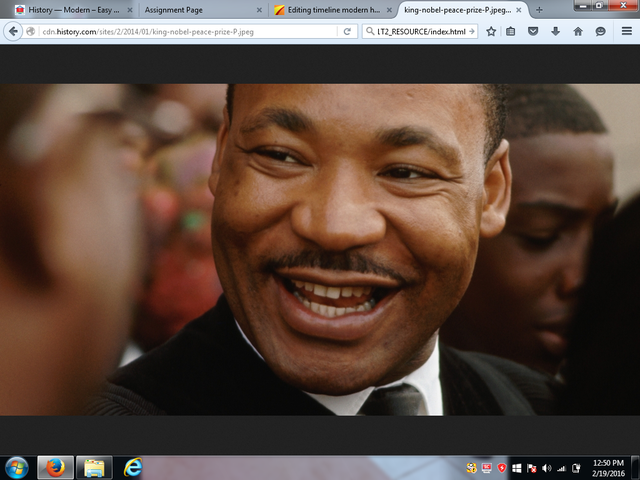Save page to Pocket

533,31
